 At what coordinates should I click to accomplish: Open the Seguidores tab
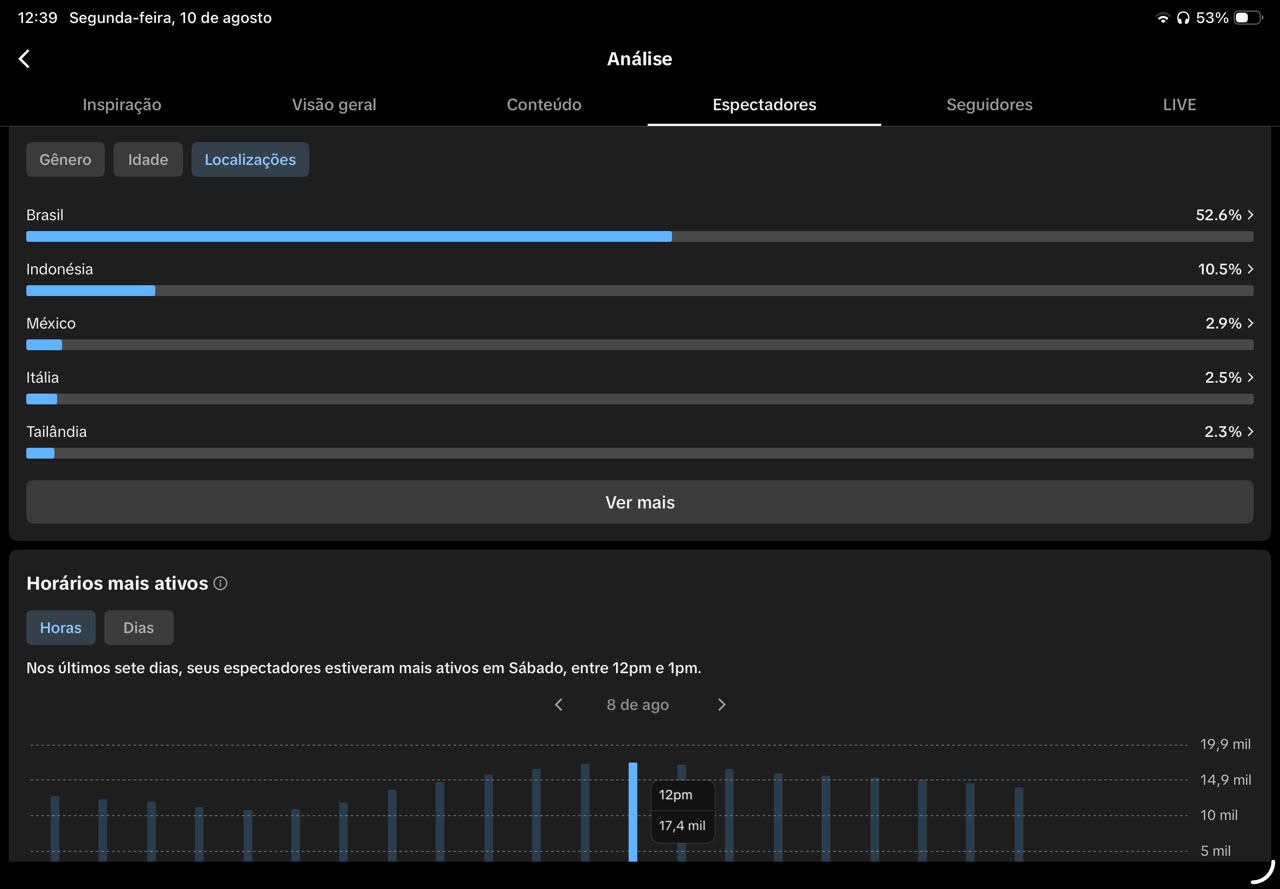989,105
